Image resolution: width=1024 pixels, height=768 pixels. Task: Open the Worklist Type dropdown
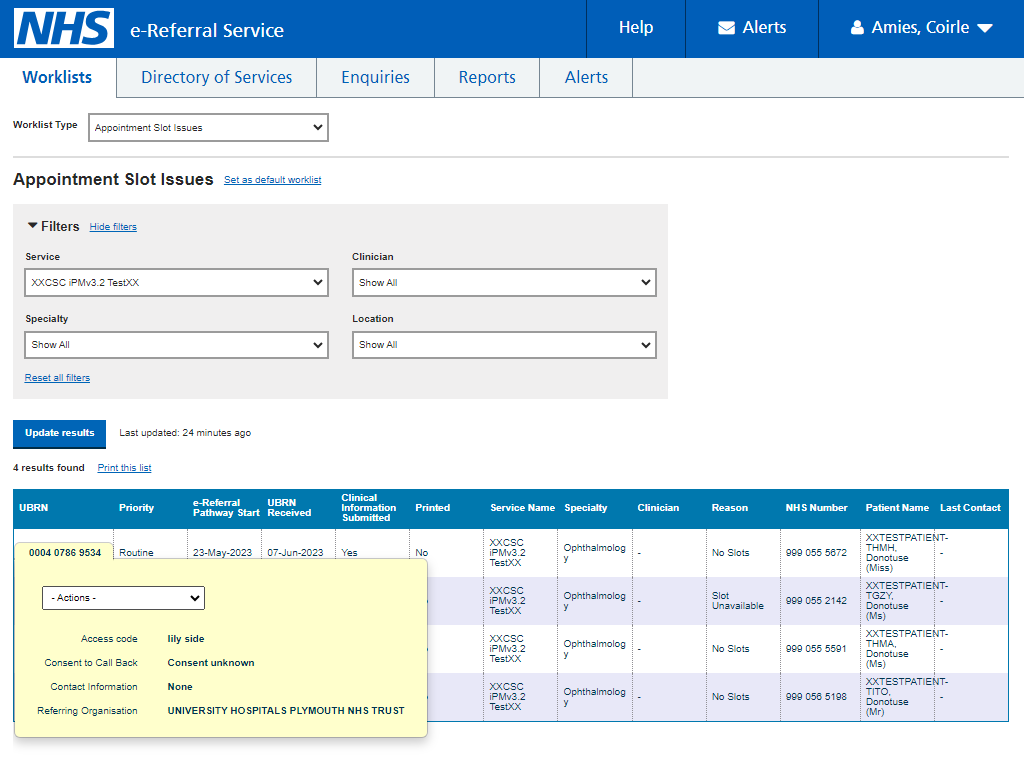(x=208, y=127)
